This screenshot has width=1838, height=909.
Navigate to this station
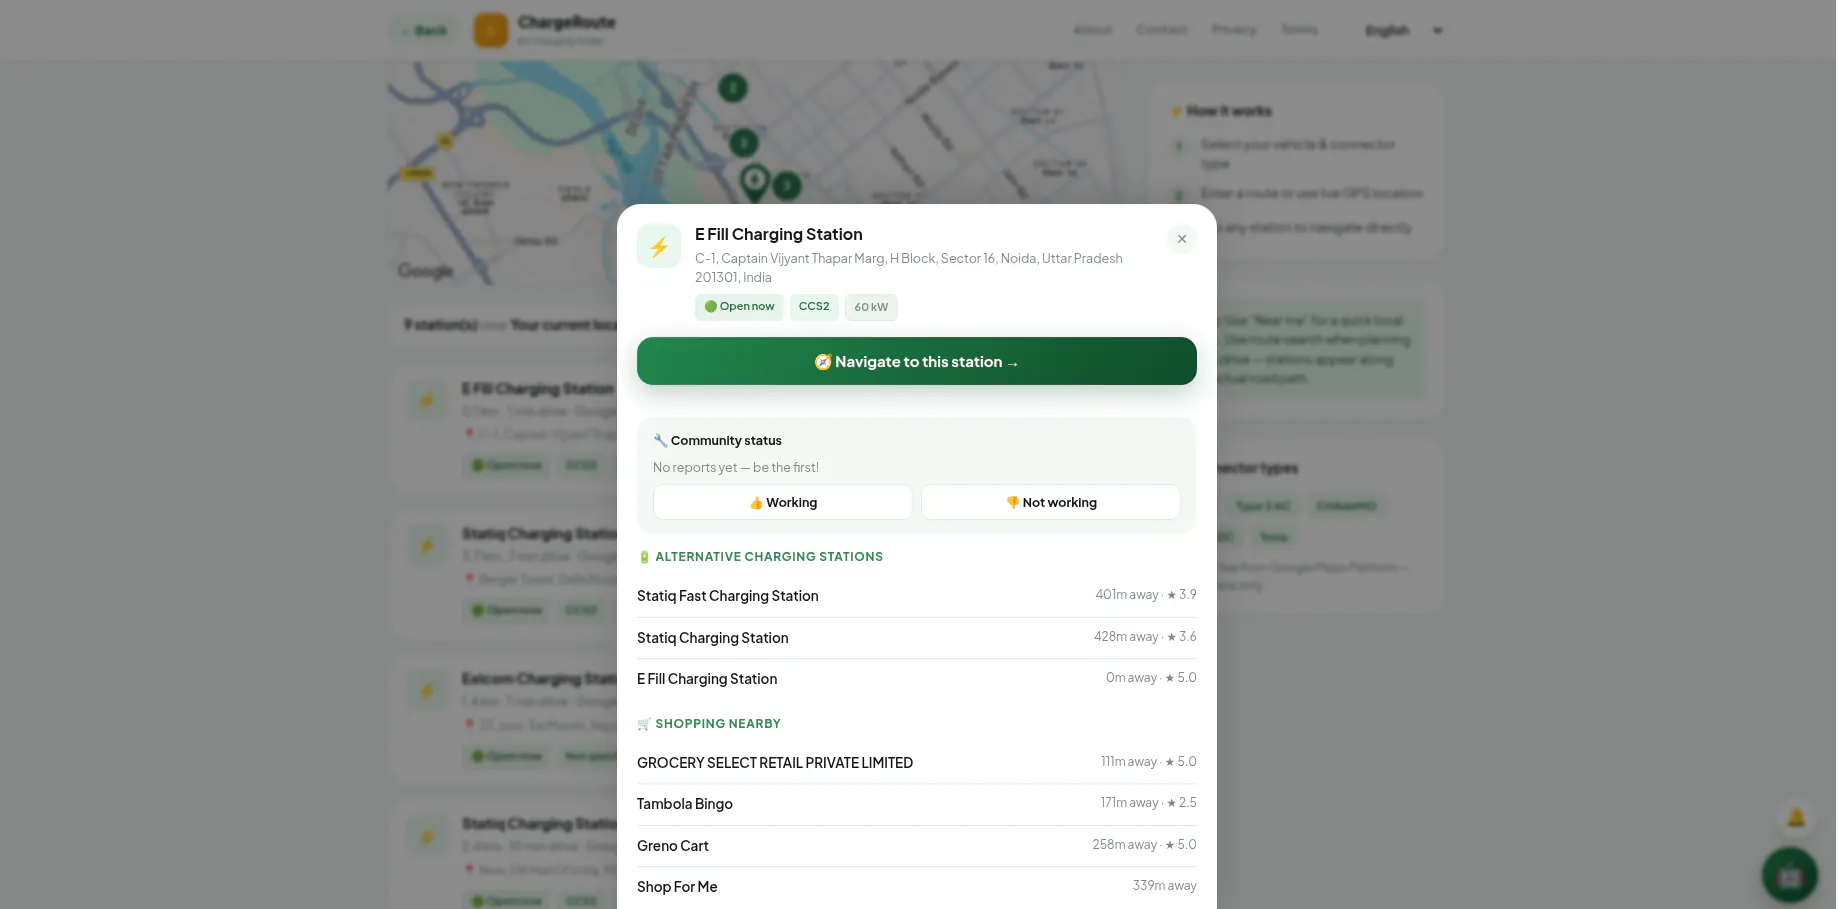(916, 361)
